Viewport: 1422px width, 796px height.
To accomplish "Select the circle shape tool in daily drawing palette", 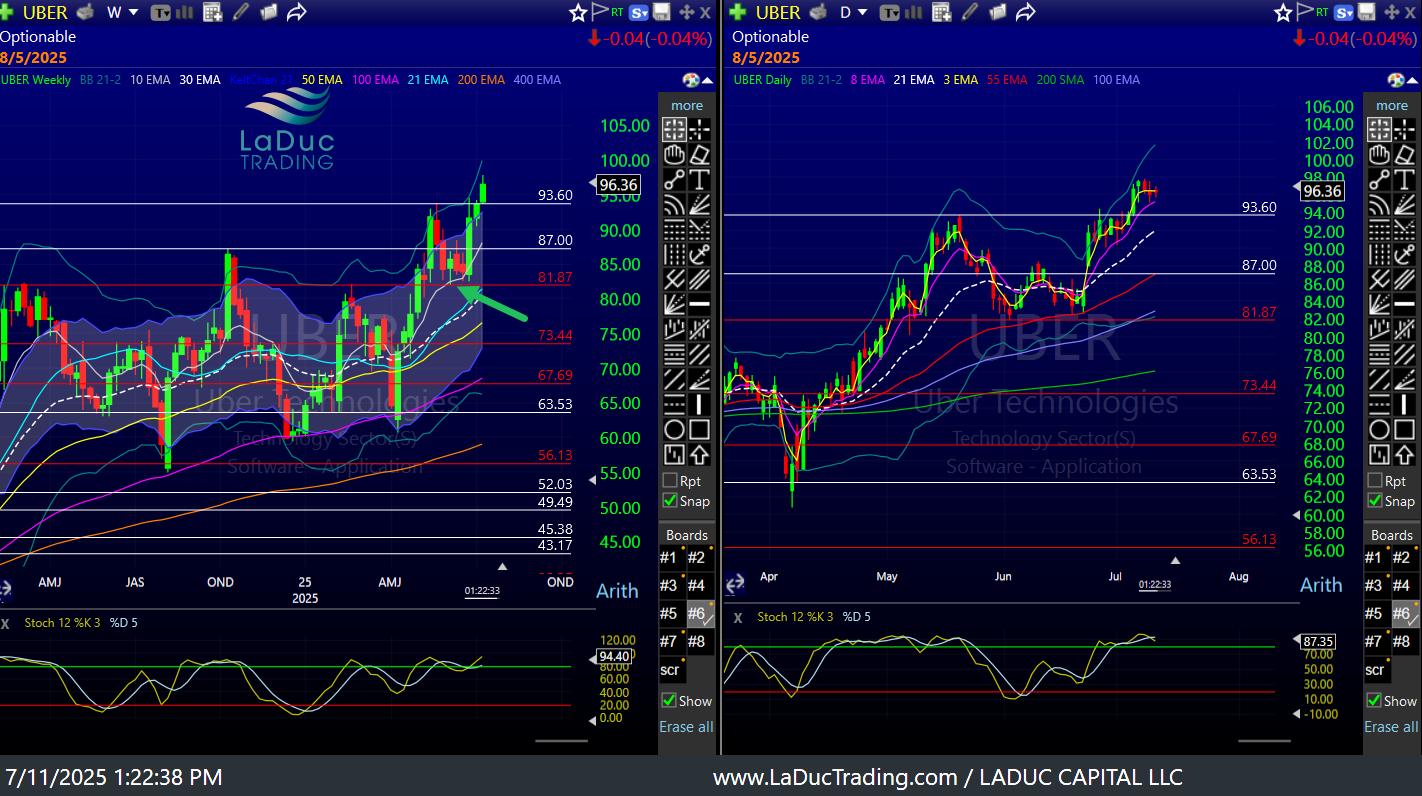I will tap(1379, 430).
